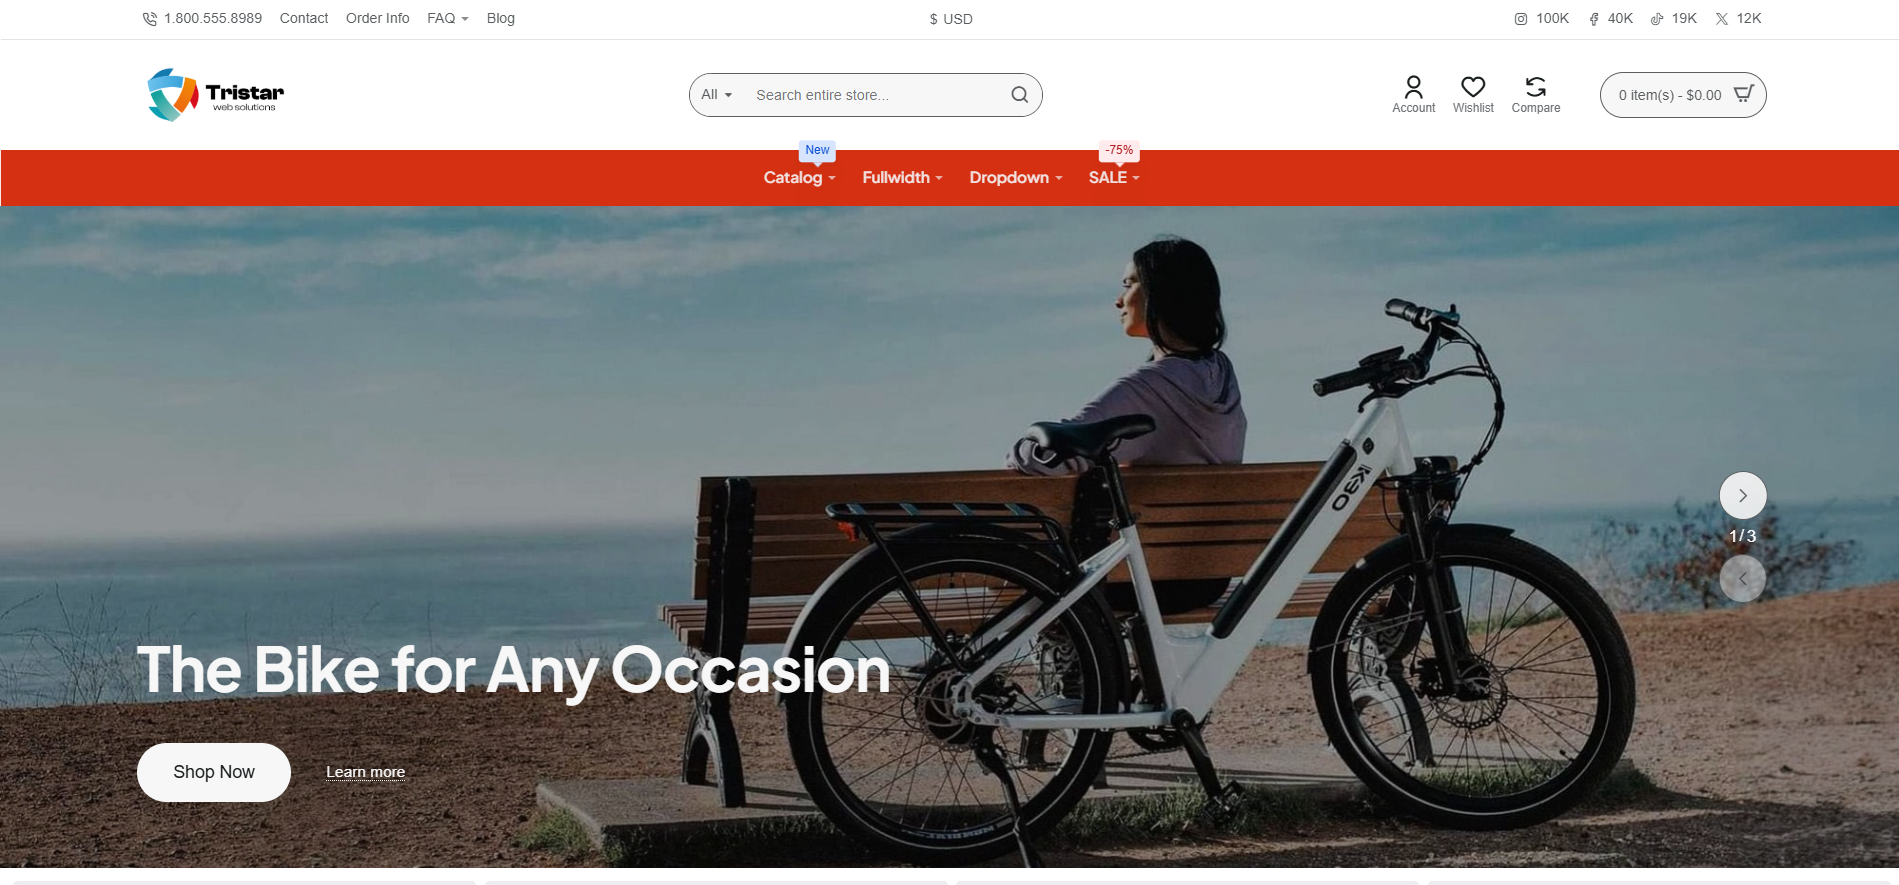The image size is (1899, 885).
Task: Go to the next slide arrow
Action: (1742, 496)
